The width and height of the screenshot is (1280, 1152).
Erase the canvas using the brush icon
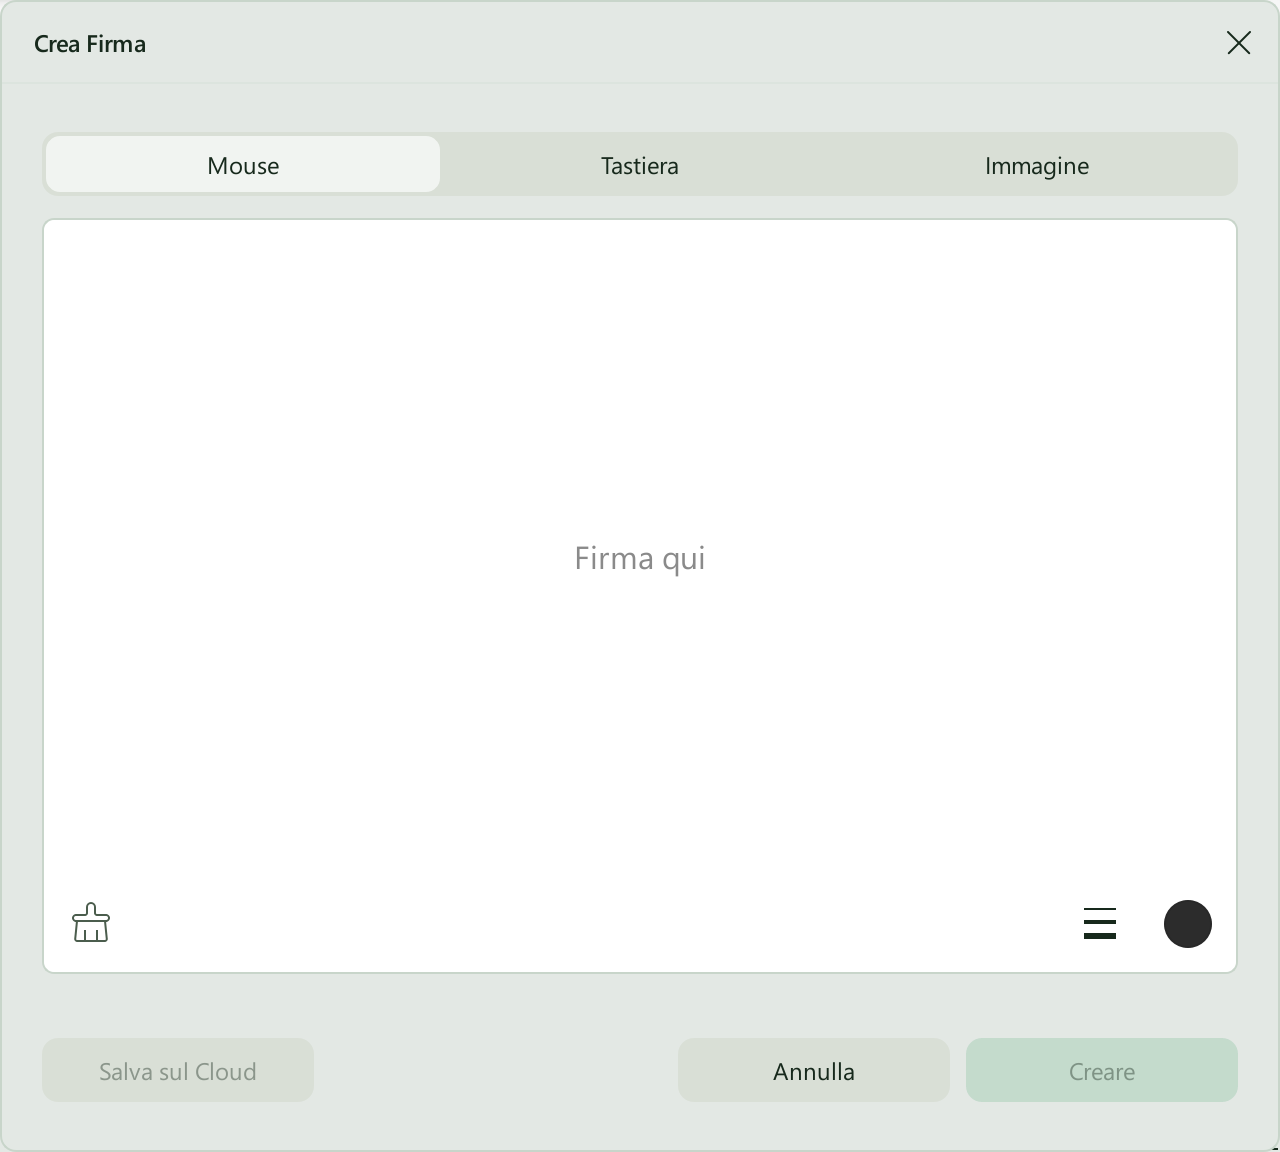[91, 923]
